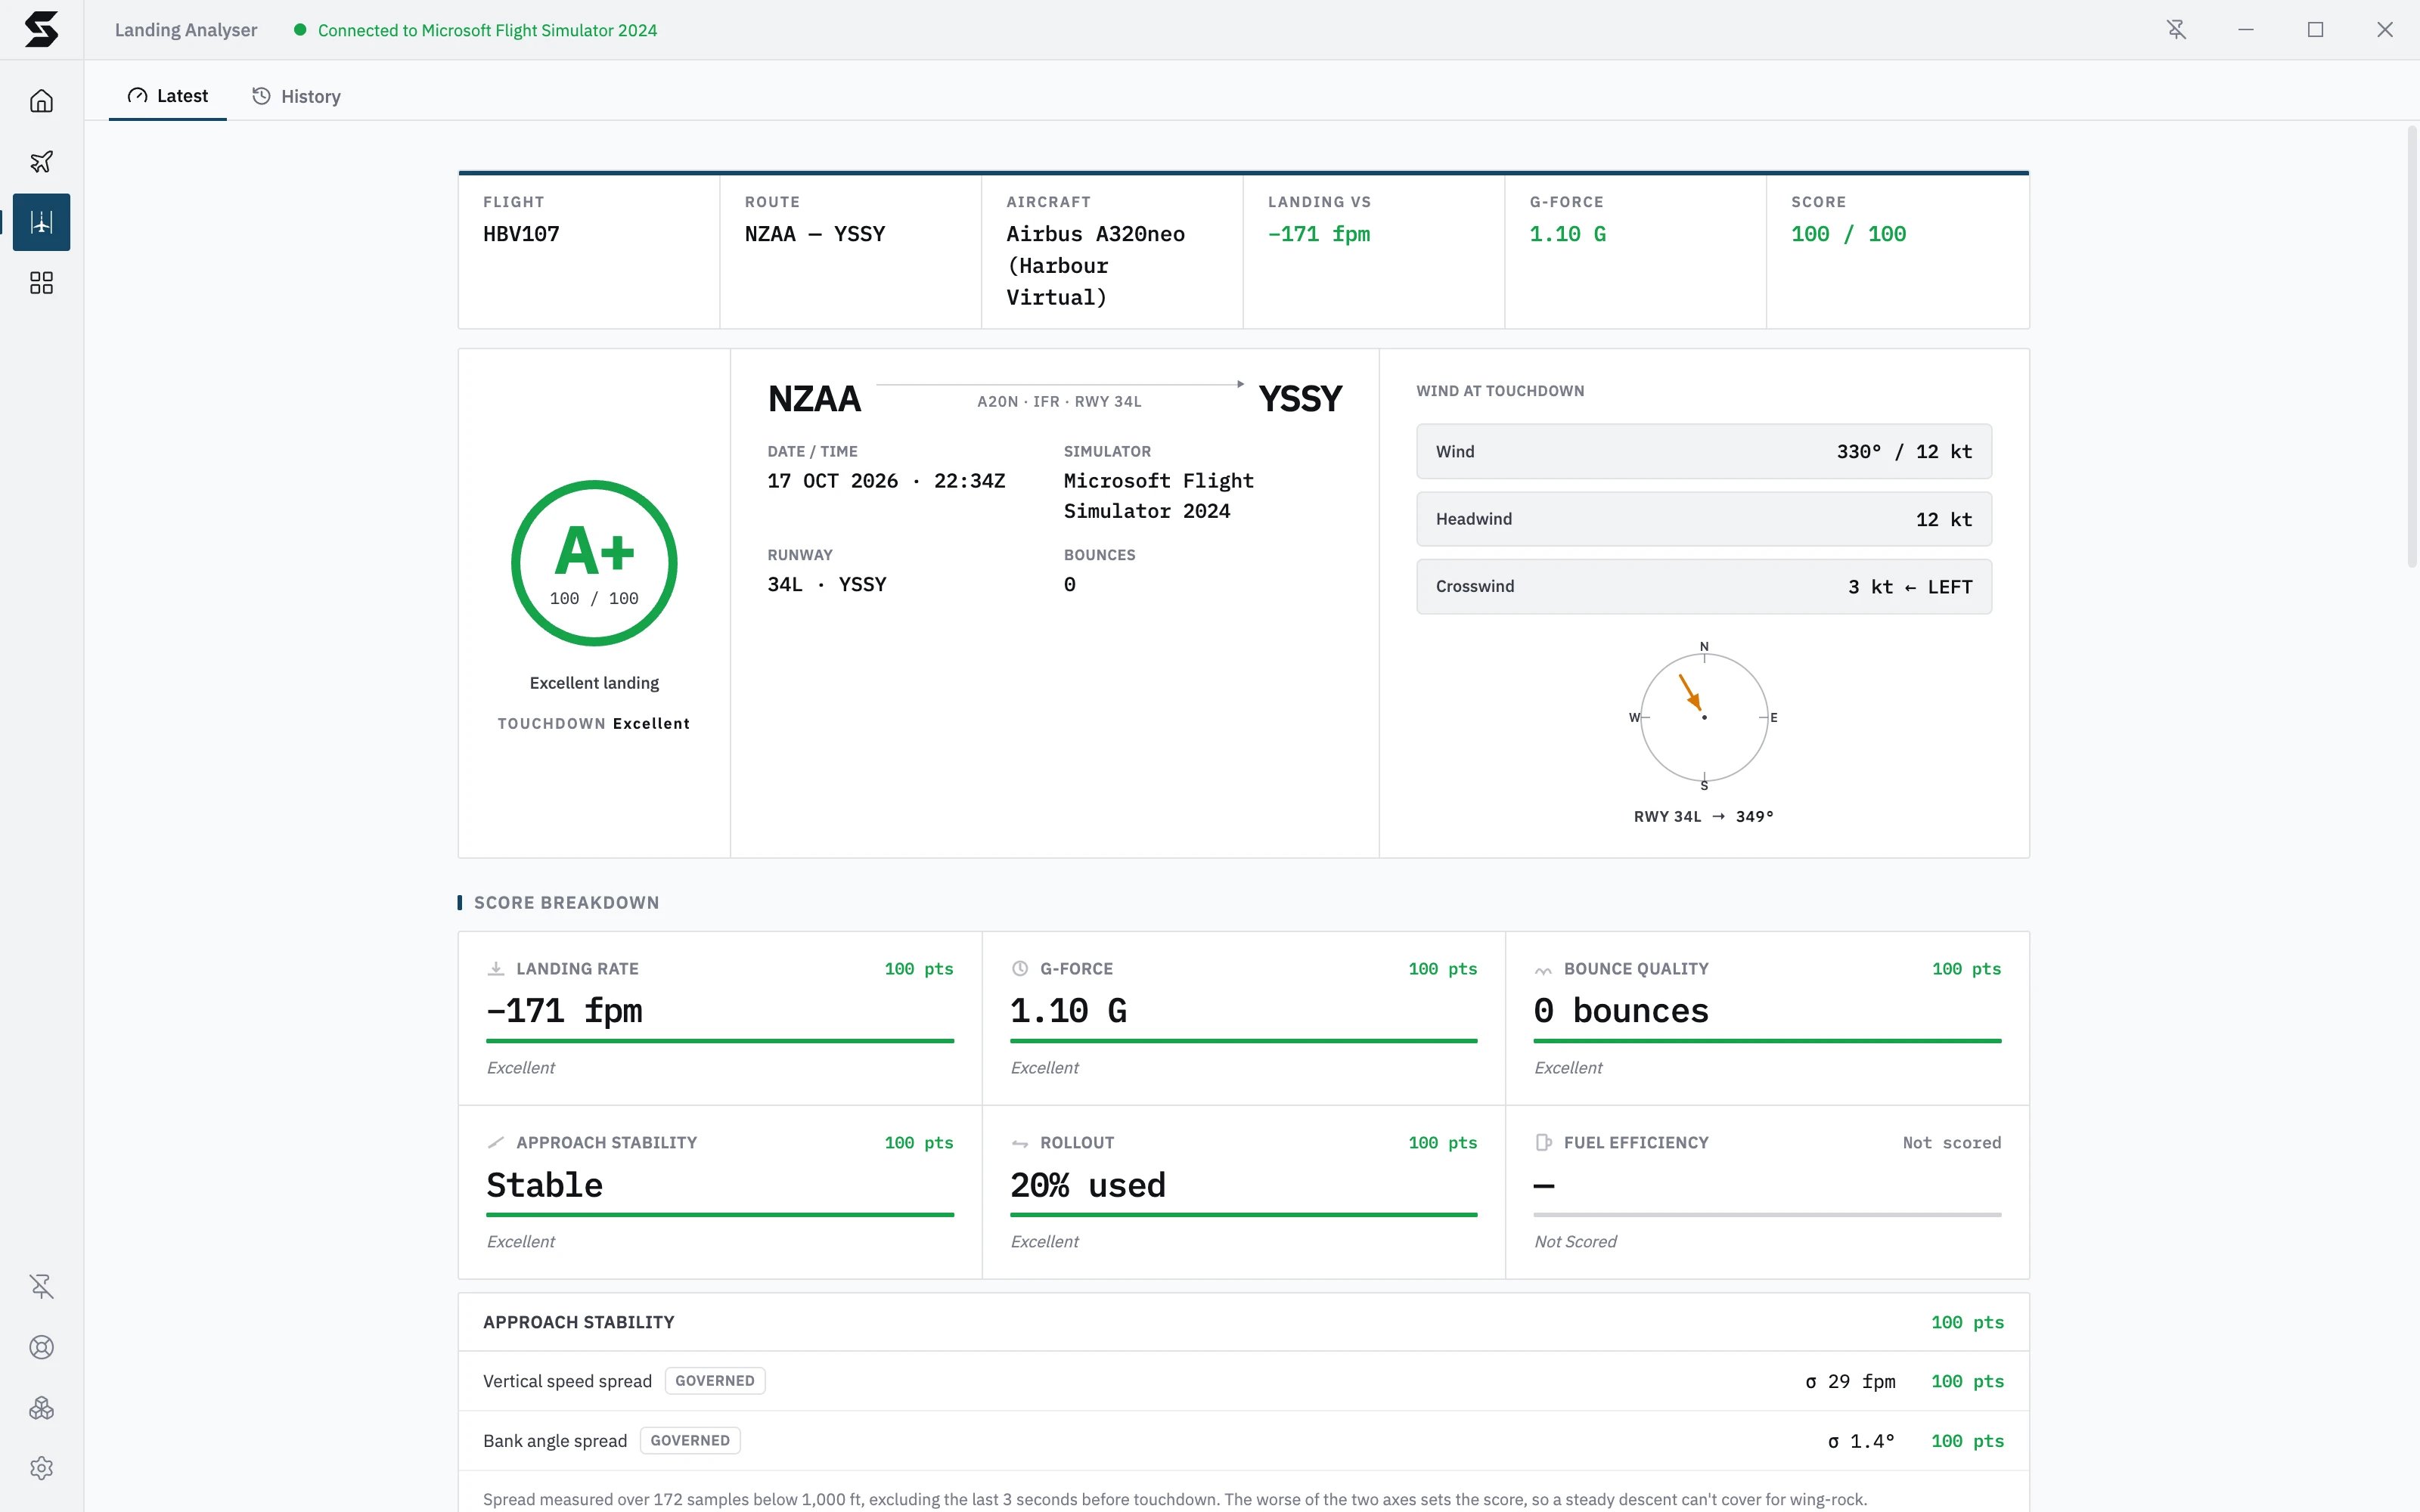
Task: Click the G-Force clock icon
Action: click(x=1020, y=968)
